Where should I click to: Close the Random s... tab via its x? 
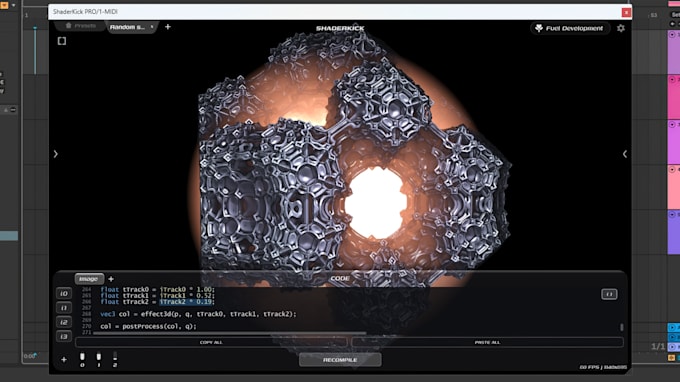coord(152,27)
